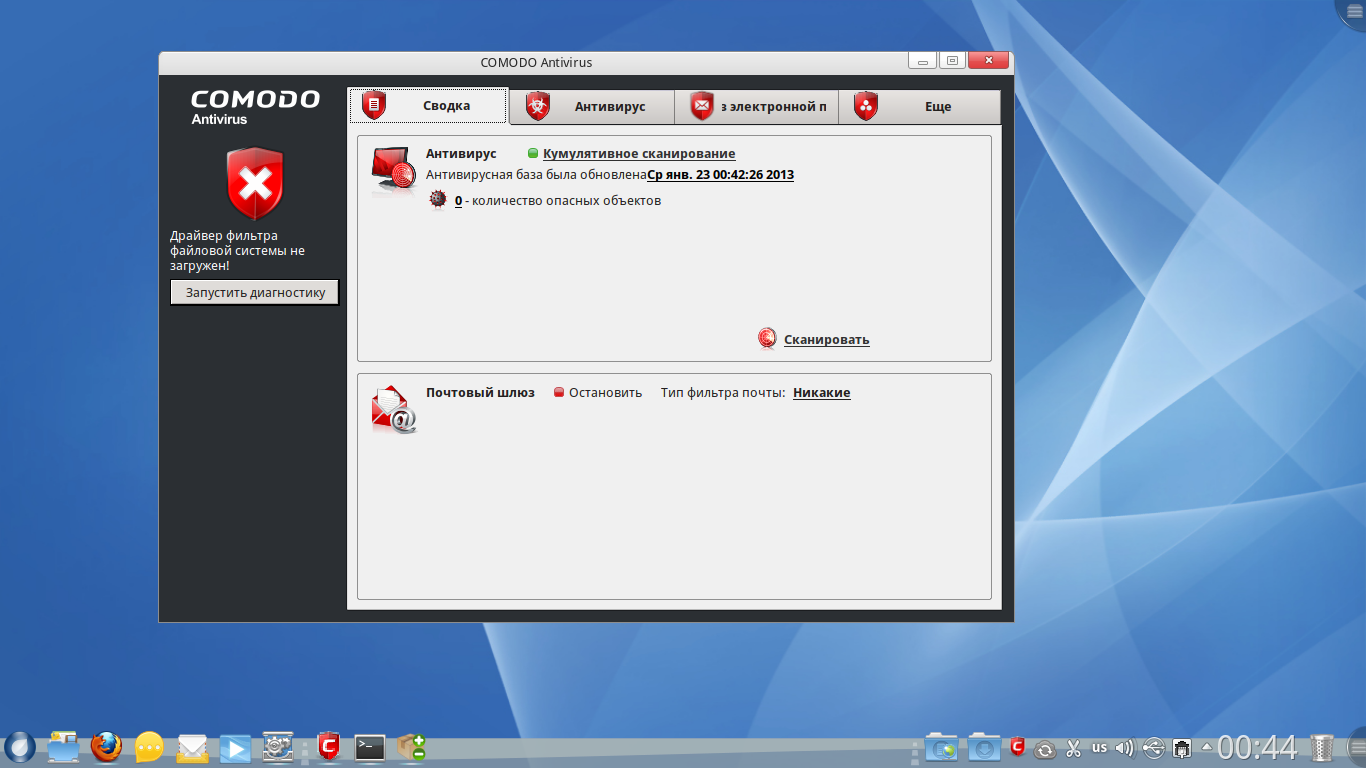Open the network folder globe widget
Screen dimensions: 1366x768
pyautogui.click(x=941, y=747)
